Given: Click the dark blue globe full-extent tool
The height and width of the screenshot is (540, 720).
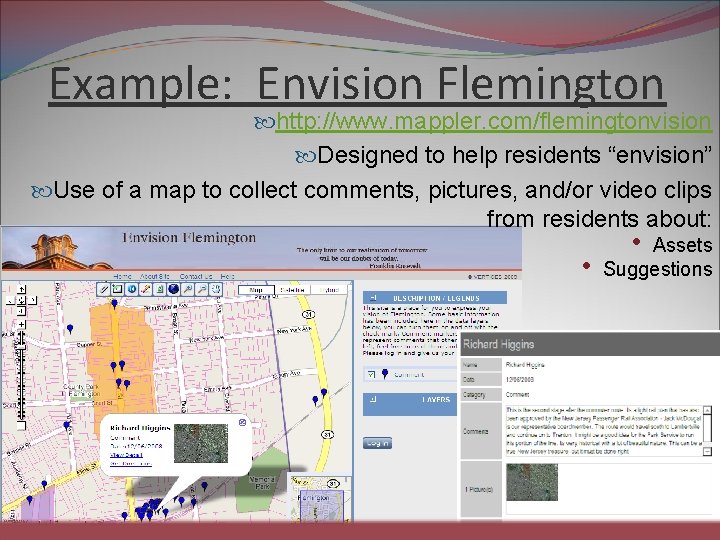Looking at the screenshot, I should point(174,289).
